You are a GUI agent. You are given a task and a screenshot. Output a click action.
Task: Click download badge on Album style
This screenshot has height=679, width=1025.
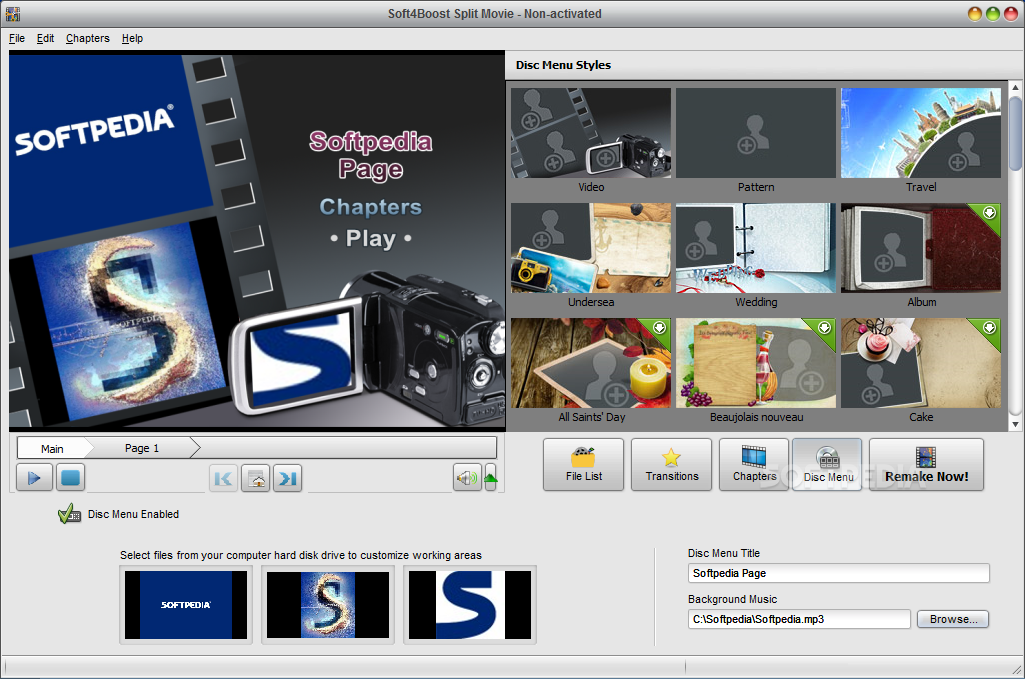click(989, 213)
